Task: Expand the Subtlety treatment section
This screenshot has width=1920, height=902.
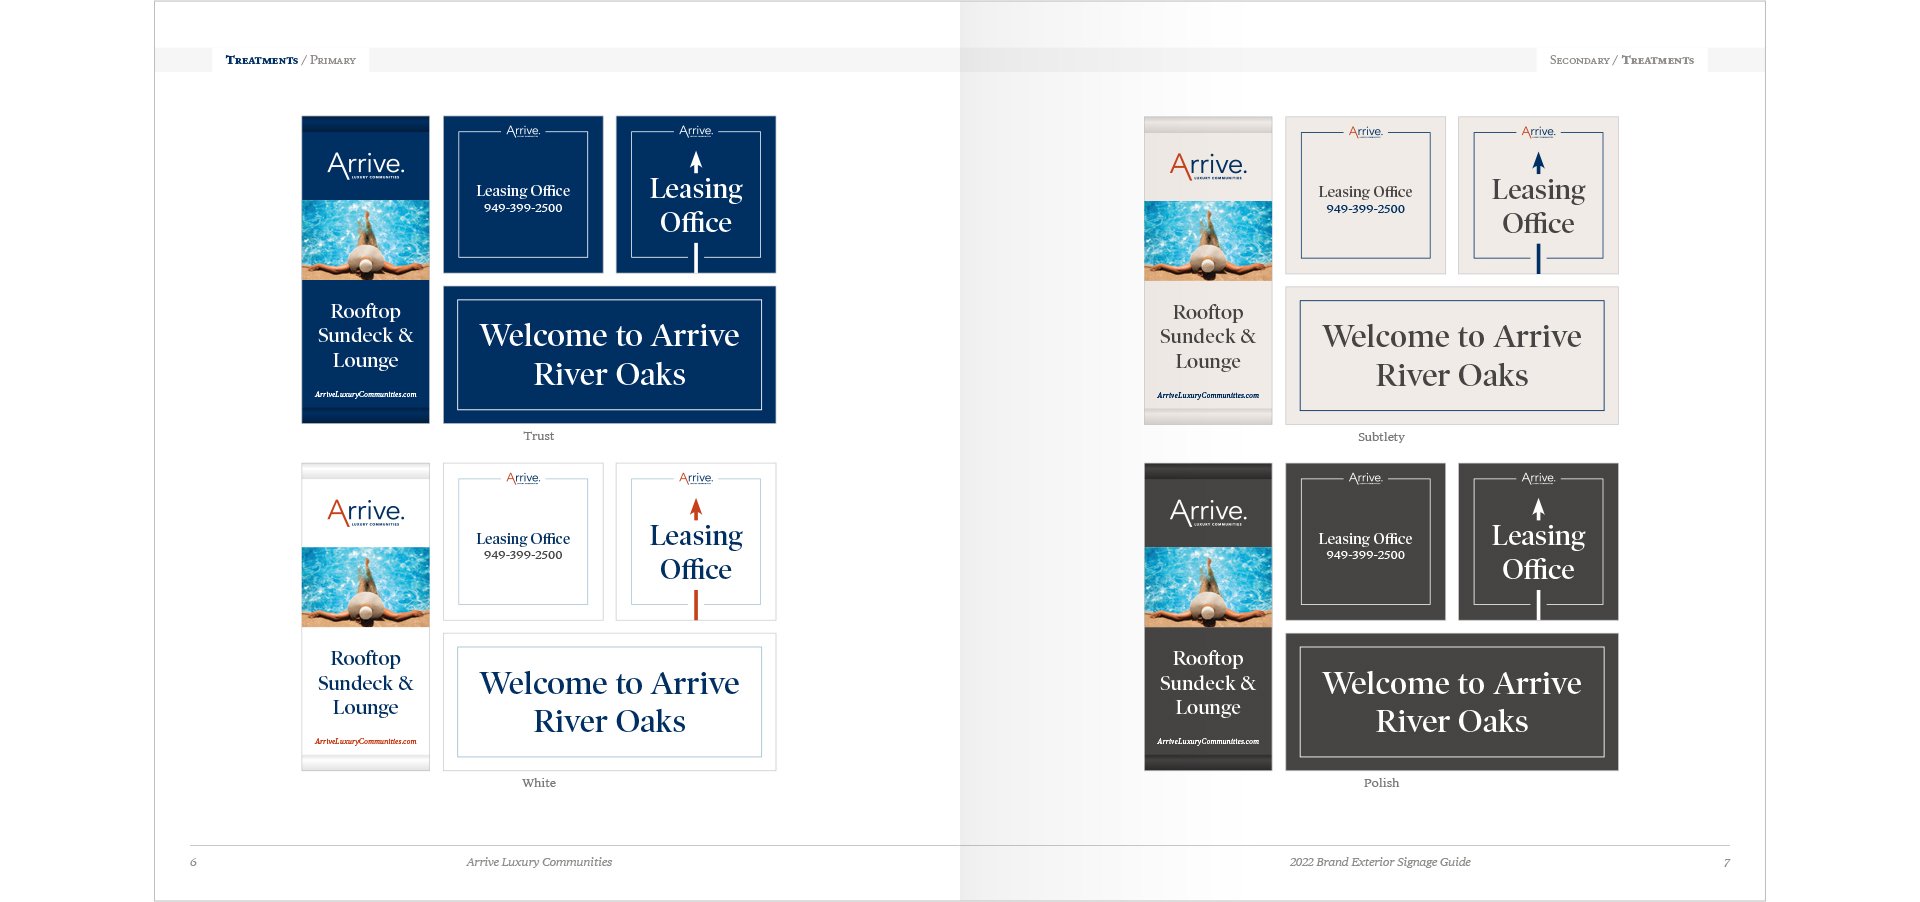Action: click(x=1381, y=437)
